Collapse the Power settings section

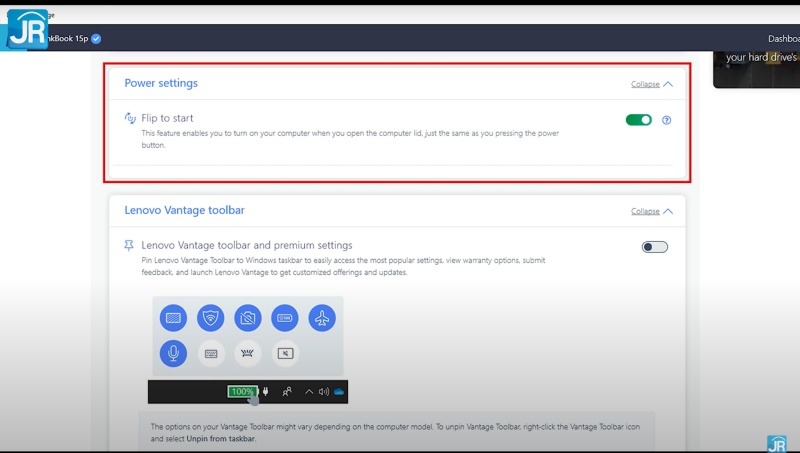coord(645,84)
